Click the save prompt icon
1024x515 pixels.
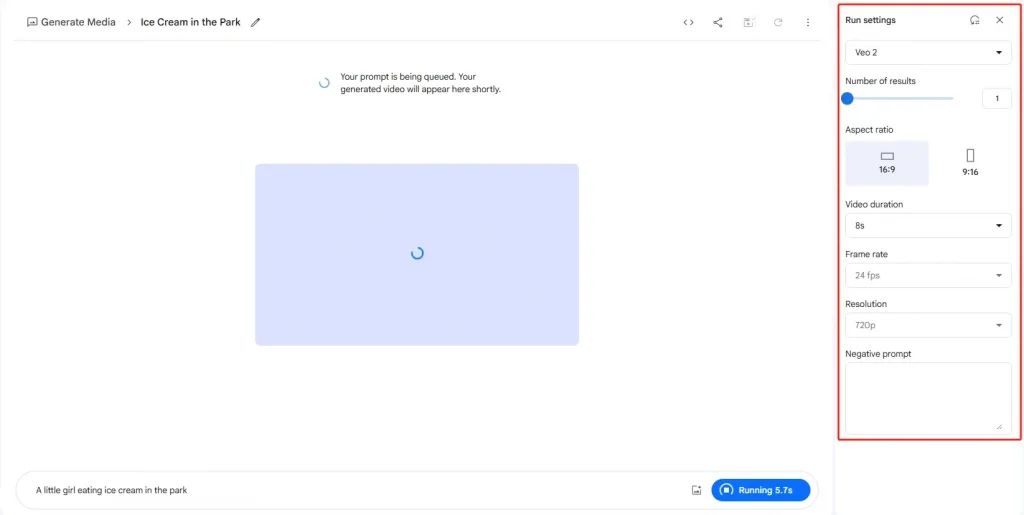tap(748, 22)
